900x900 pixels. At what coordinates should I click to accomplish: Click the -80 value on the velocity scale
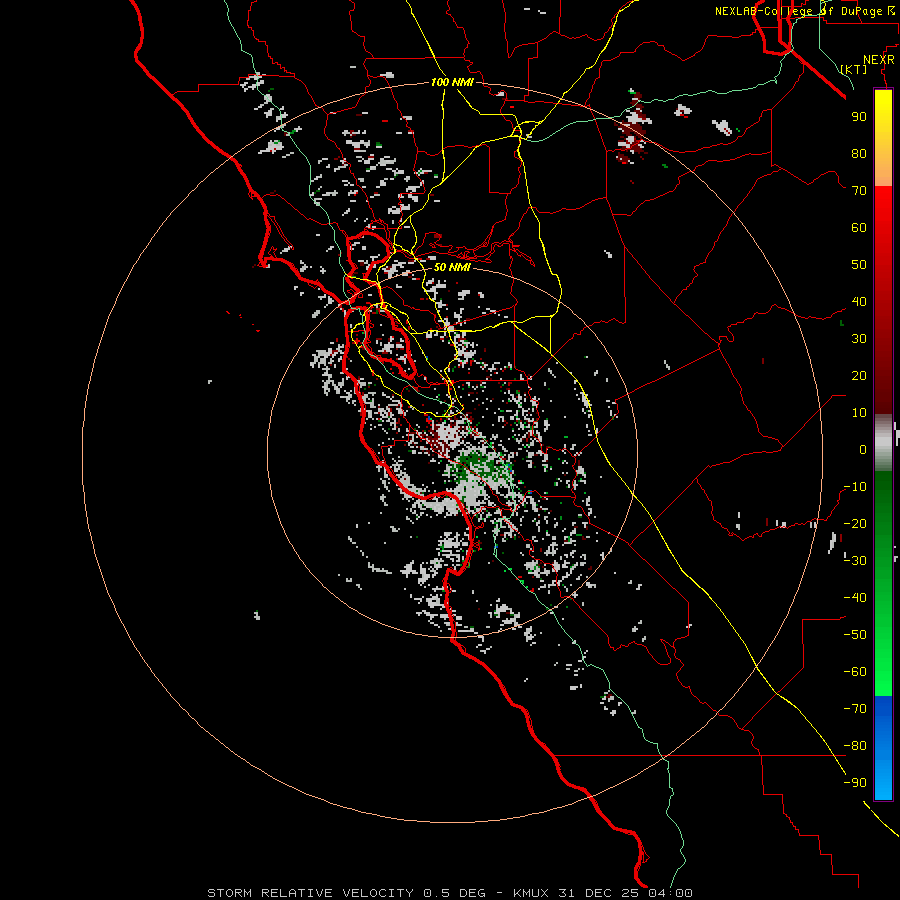[x=855, y=746]
